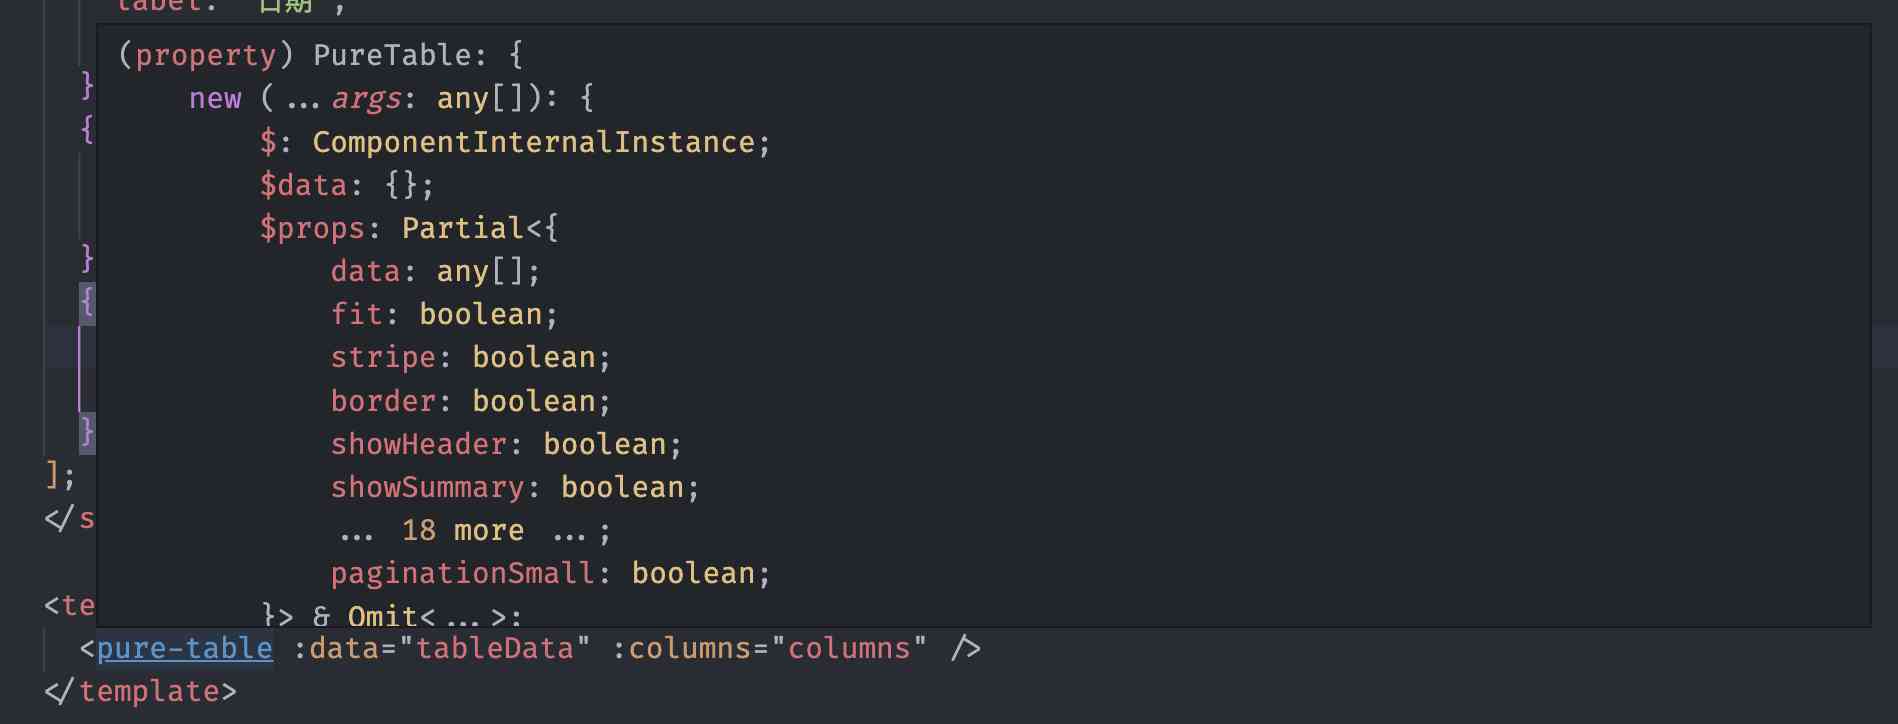The image size is (1898, 724).
Task: Click the stripe property in tooltip
Action: [x=383, y=358]
